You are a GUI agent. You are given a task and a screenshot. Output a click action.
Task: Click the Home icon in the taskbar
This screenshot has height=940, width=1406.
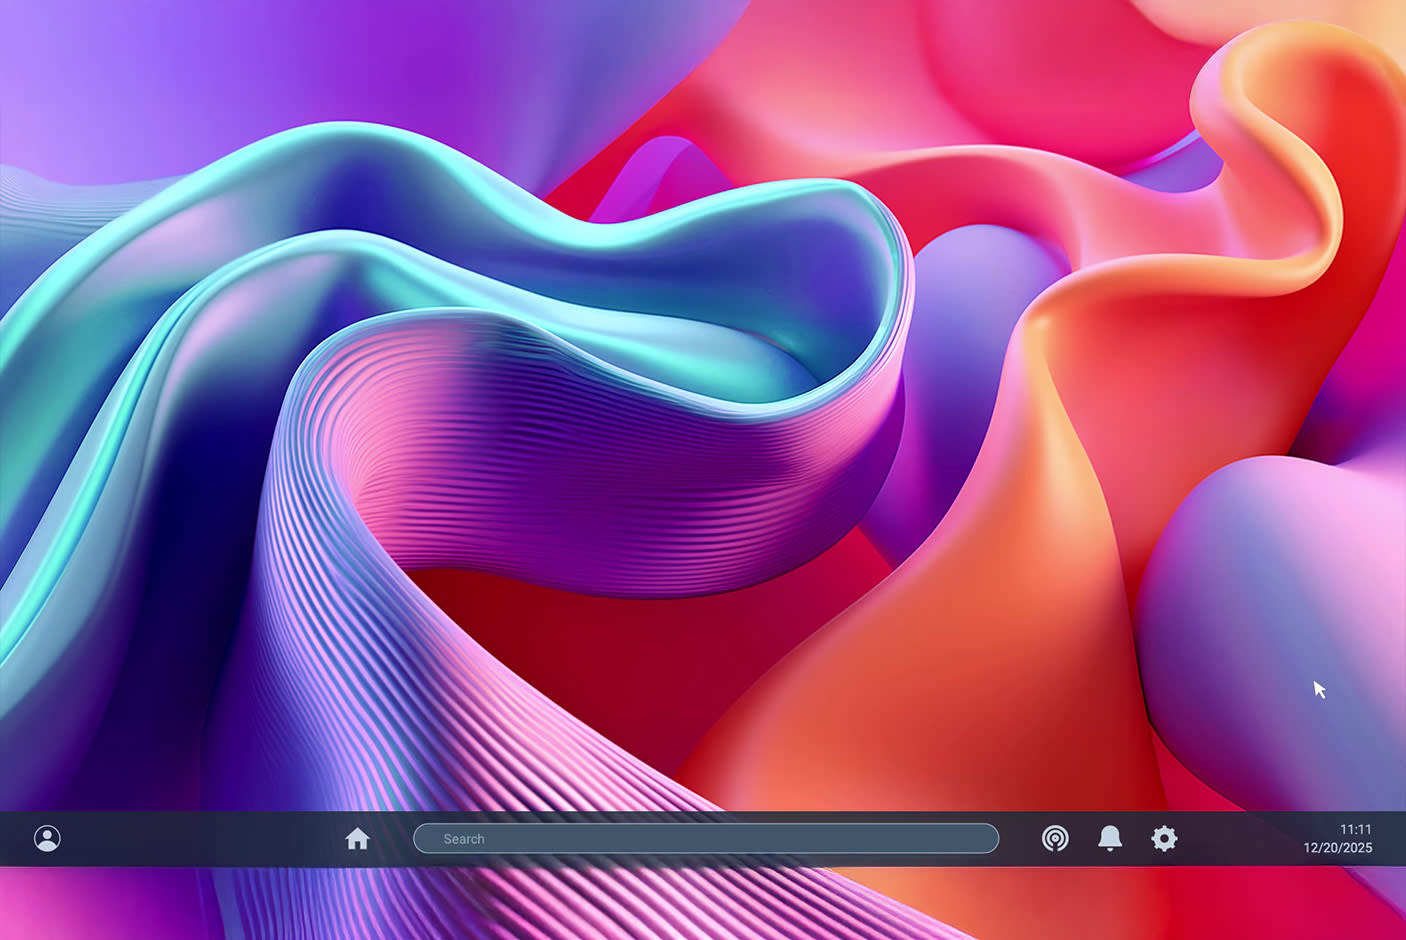tap(357, 838)
